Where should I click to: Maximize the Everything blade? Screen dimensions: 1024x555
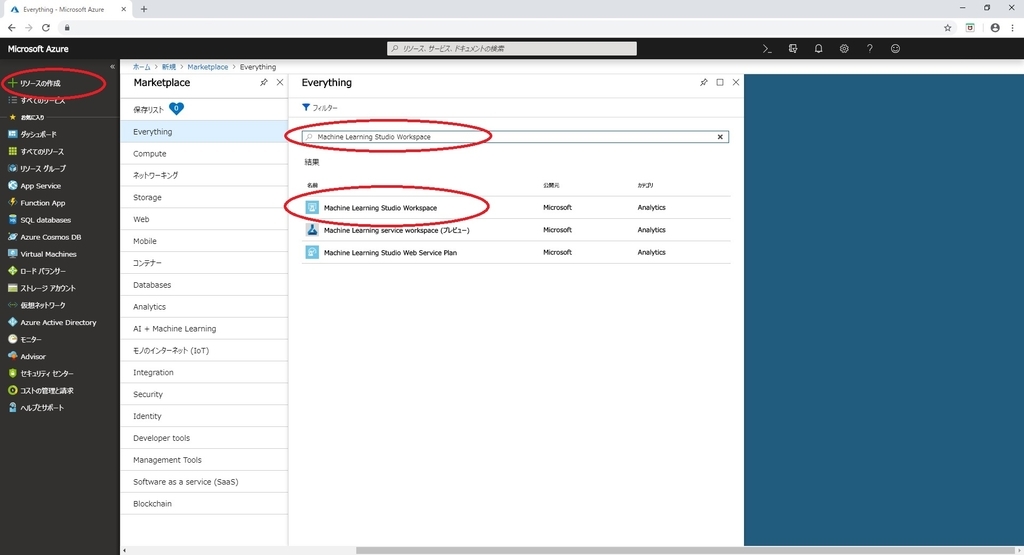pos(720,82)
